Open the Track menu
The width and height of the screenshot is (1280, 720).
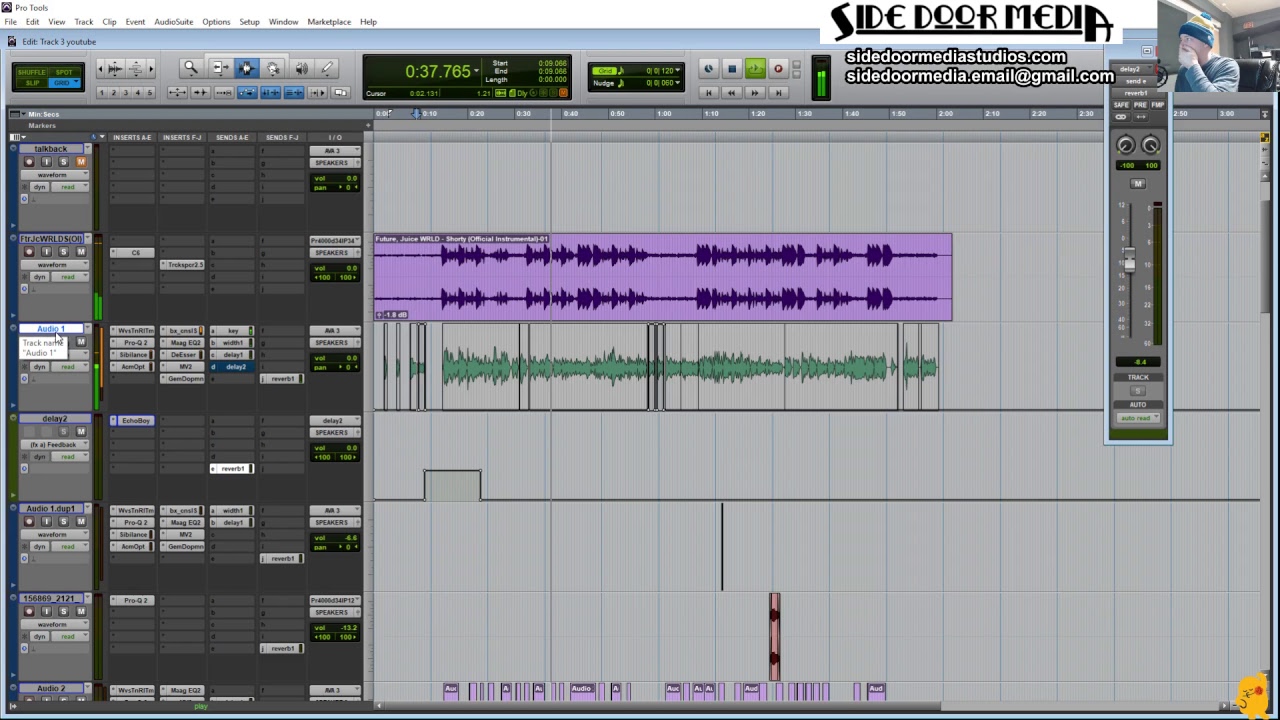(83, 21)
